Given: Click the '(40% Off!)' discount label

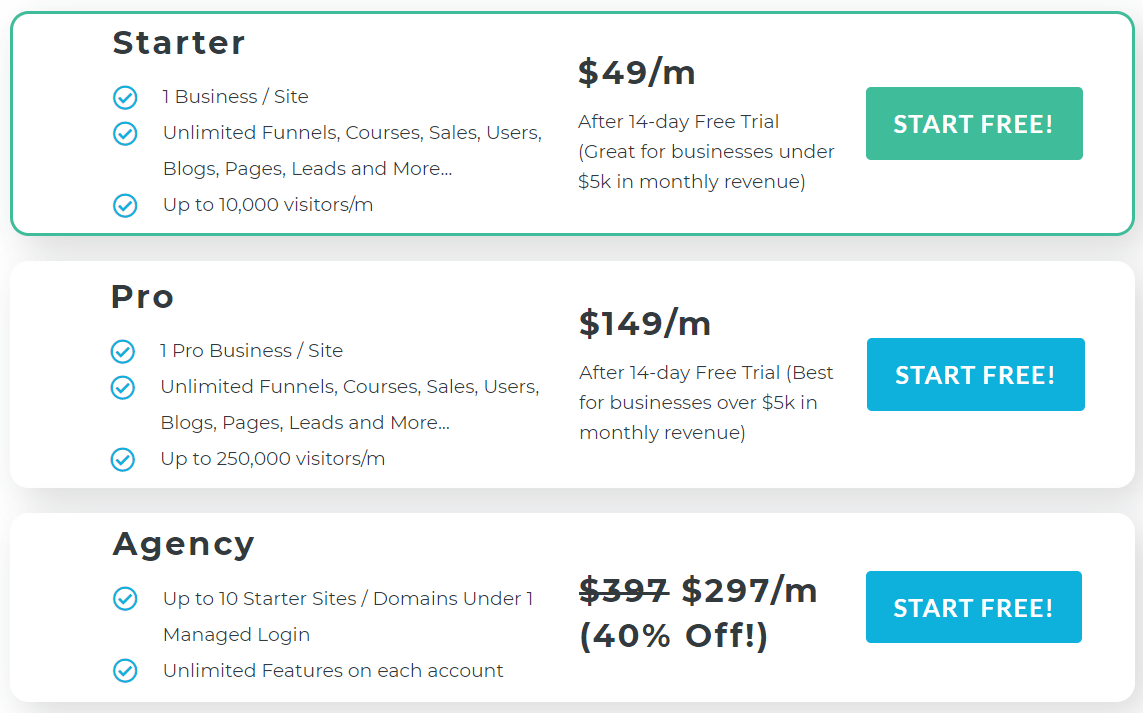Looking at the screenshot, I should (x=674, y=635).
